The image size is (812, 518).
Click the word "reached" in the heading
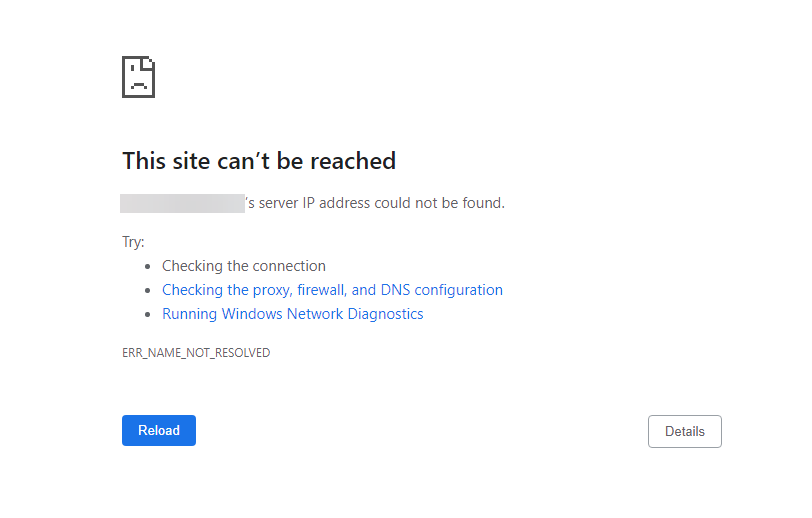(353, 161)
